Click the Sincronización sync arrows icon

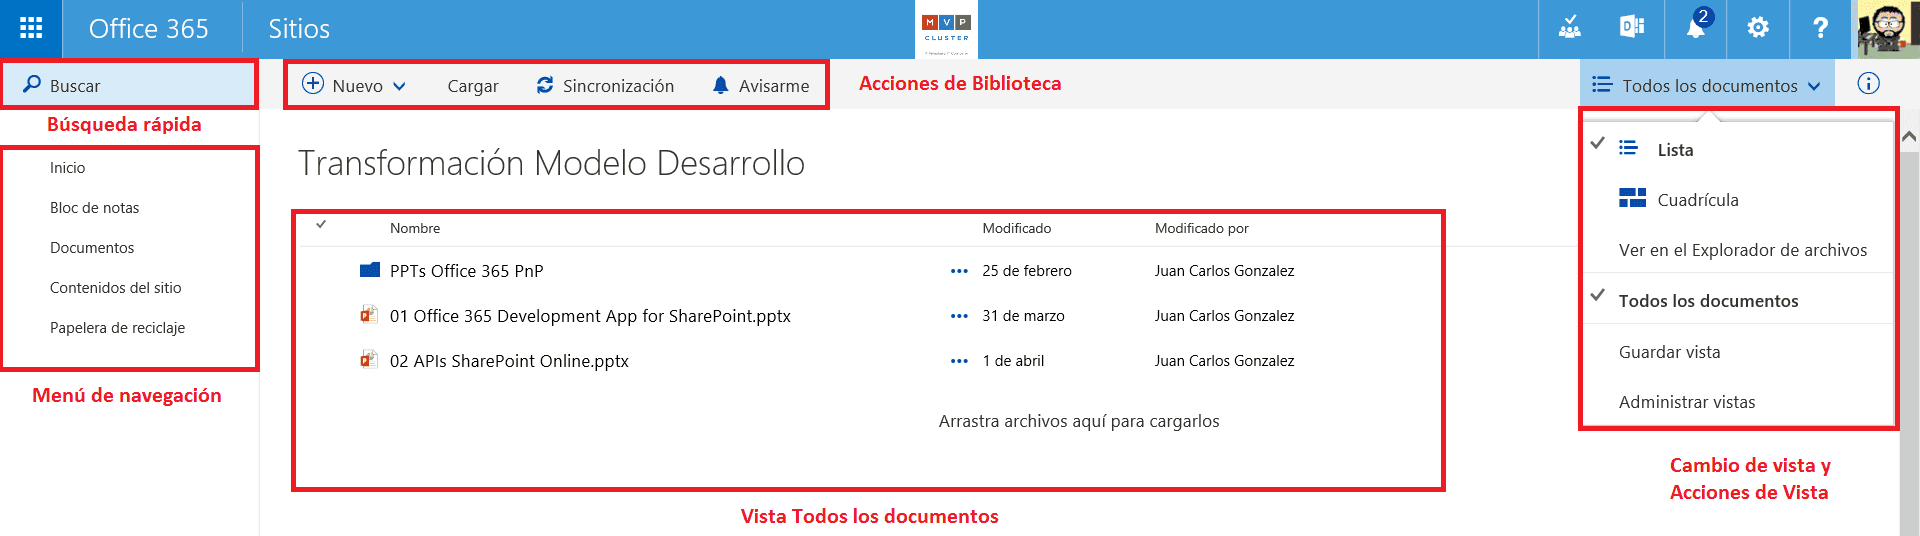[x=545, y=85]
